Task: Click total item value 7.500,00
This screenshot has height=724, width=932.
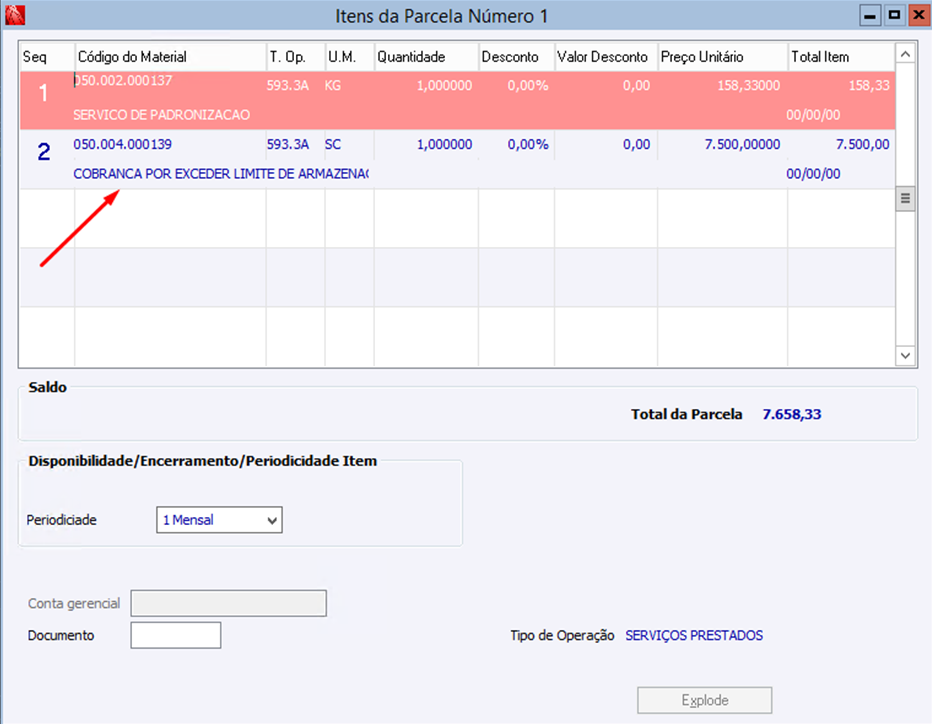Action: tap(862, 144)
